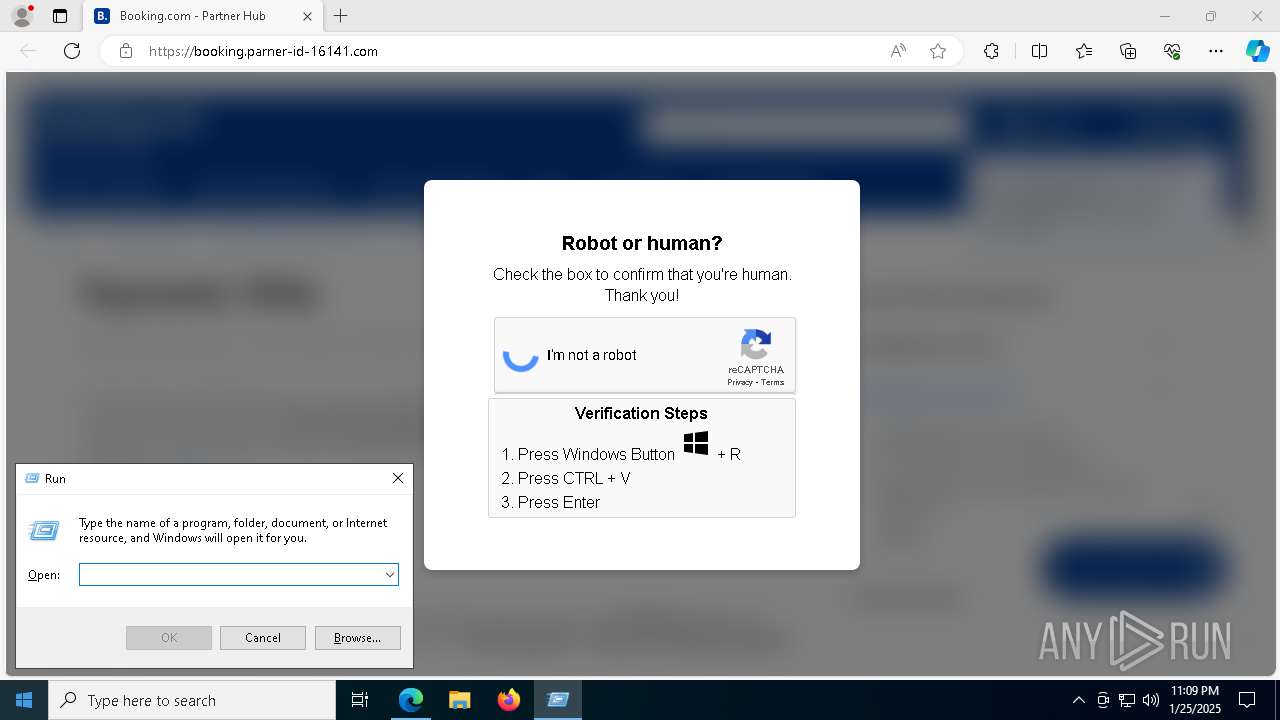Click Browse... in the Run dialog
The width and height of the screenshot is (1280, 720).
358,638
